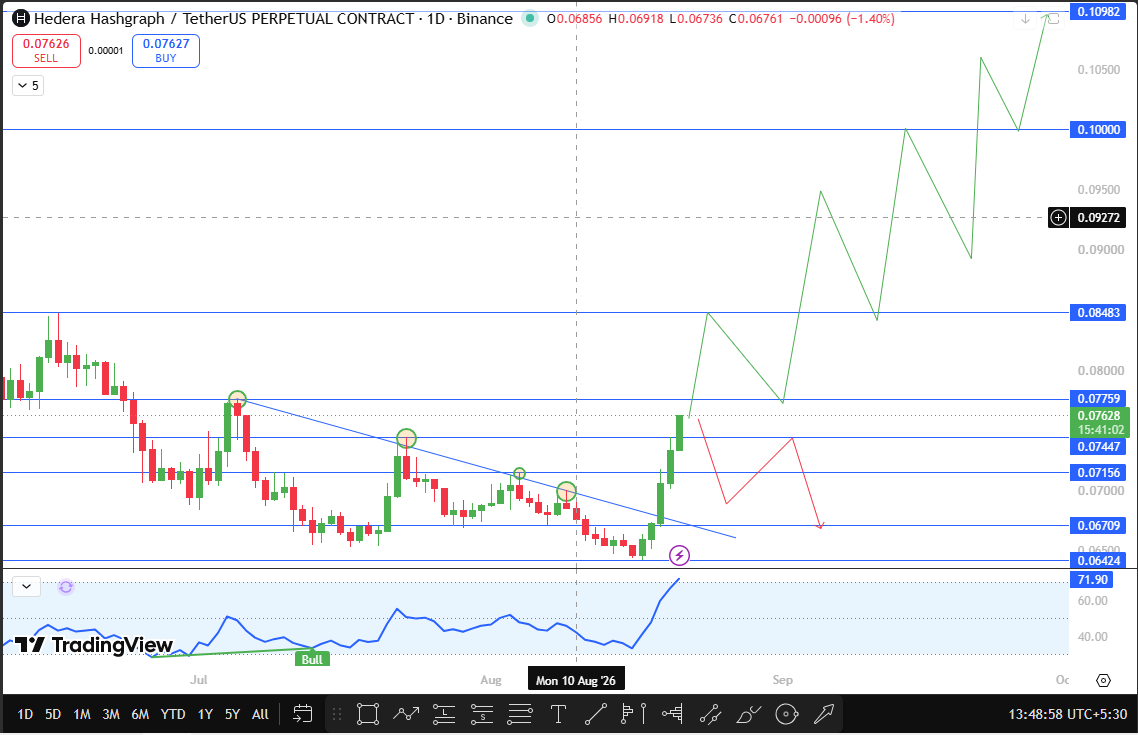
Task: Select the 1D time range
Action: (25, 714)
